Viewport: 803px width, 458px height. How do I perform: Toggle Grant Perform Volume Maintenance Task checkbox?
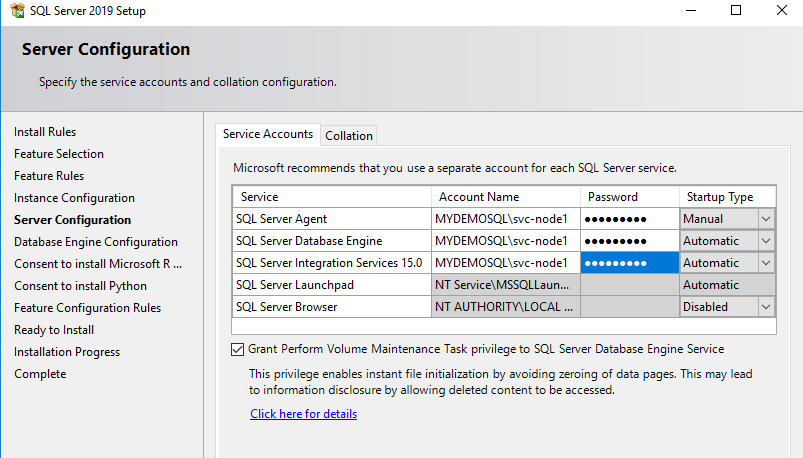pos(237,349)
